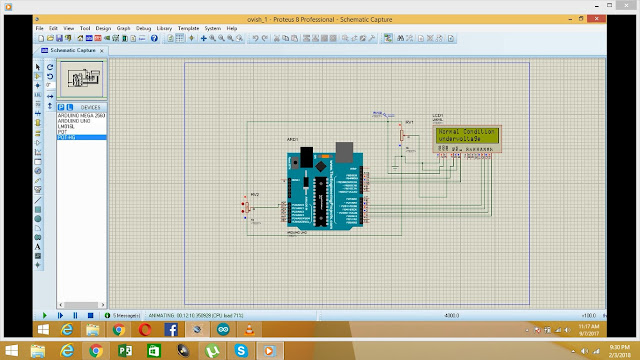Image resolution: width=640 pixels, height=360 pixels.
Task: Select the Component mode tool
Action: pyautogui.click(x=38, y=76)
